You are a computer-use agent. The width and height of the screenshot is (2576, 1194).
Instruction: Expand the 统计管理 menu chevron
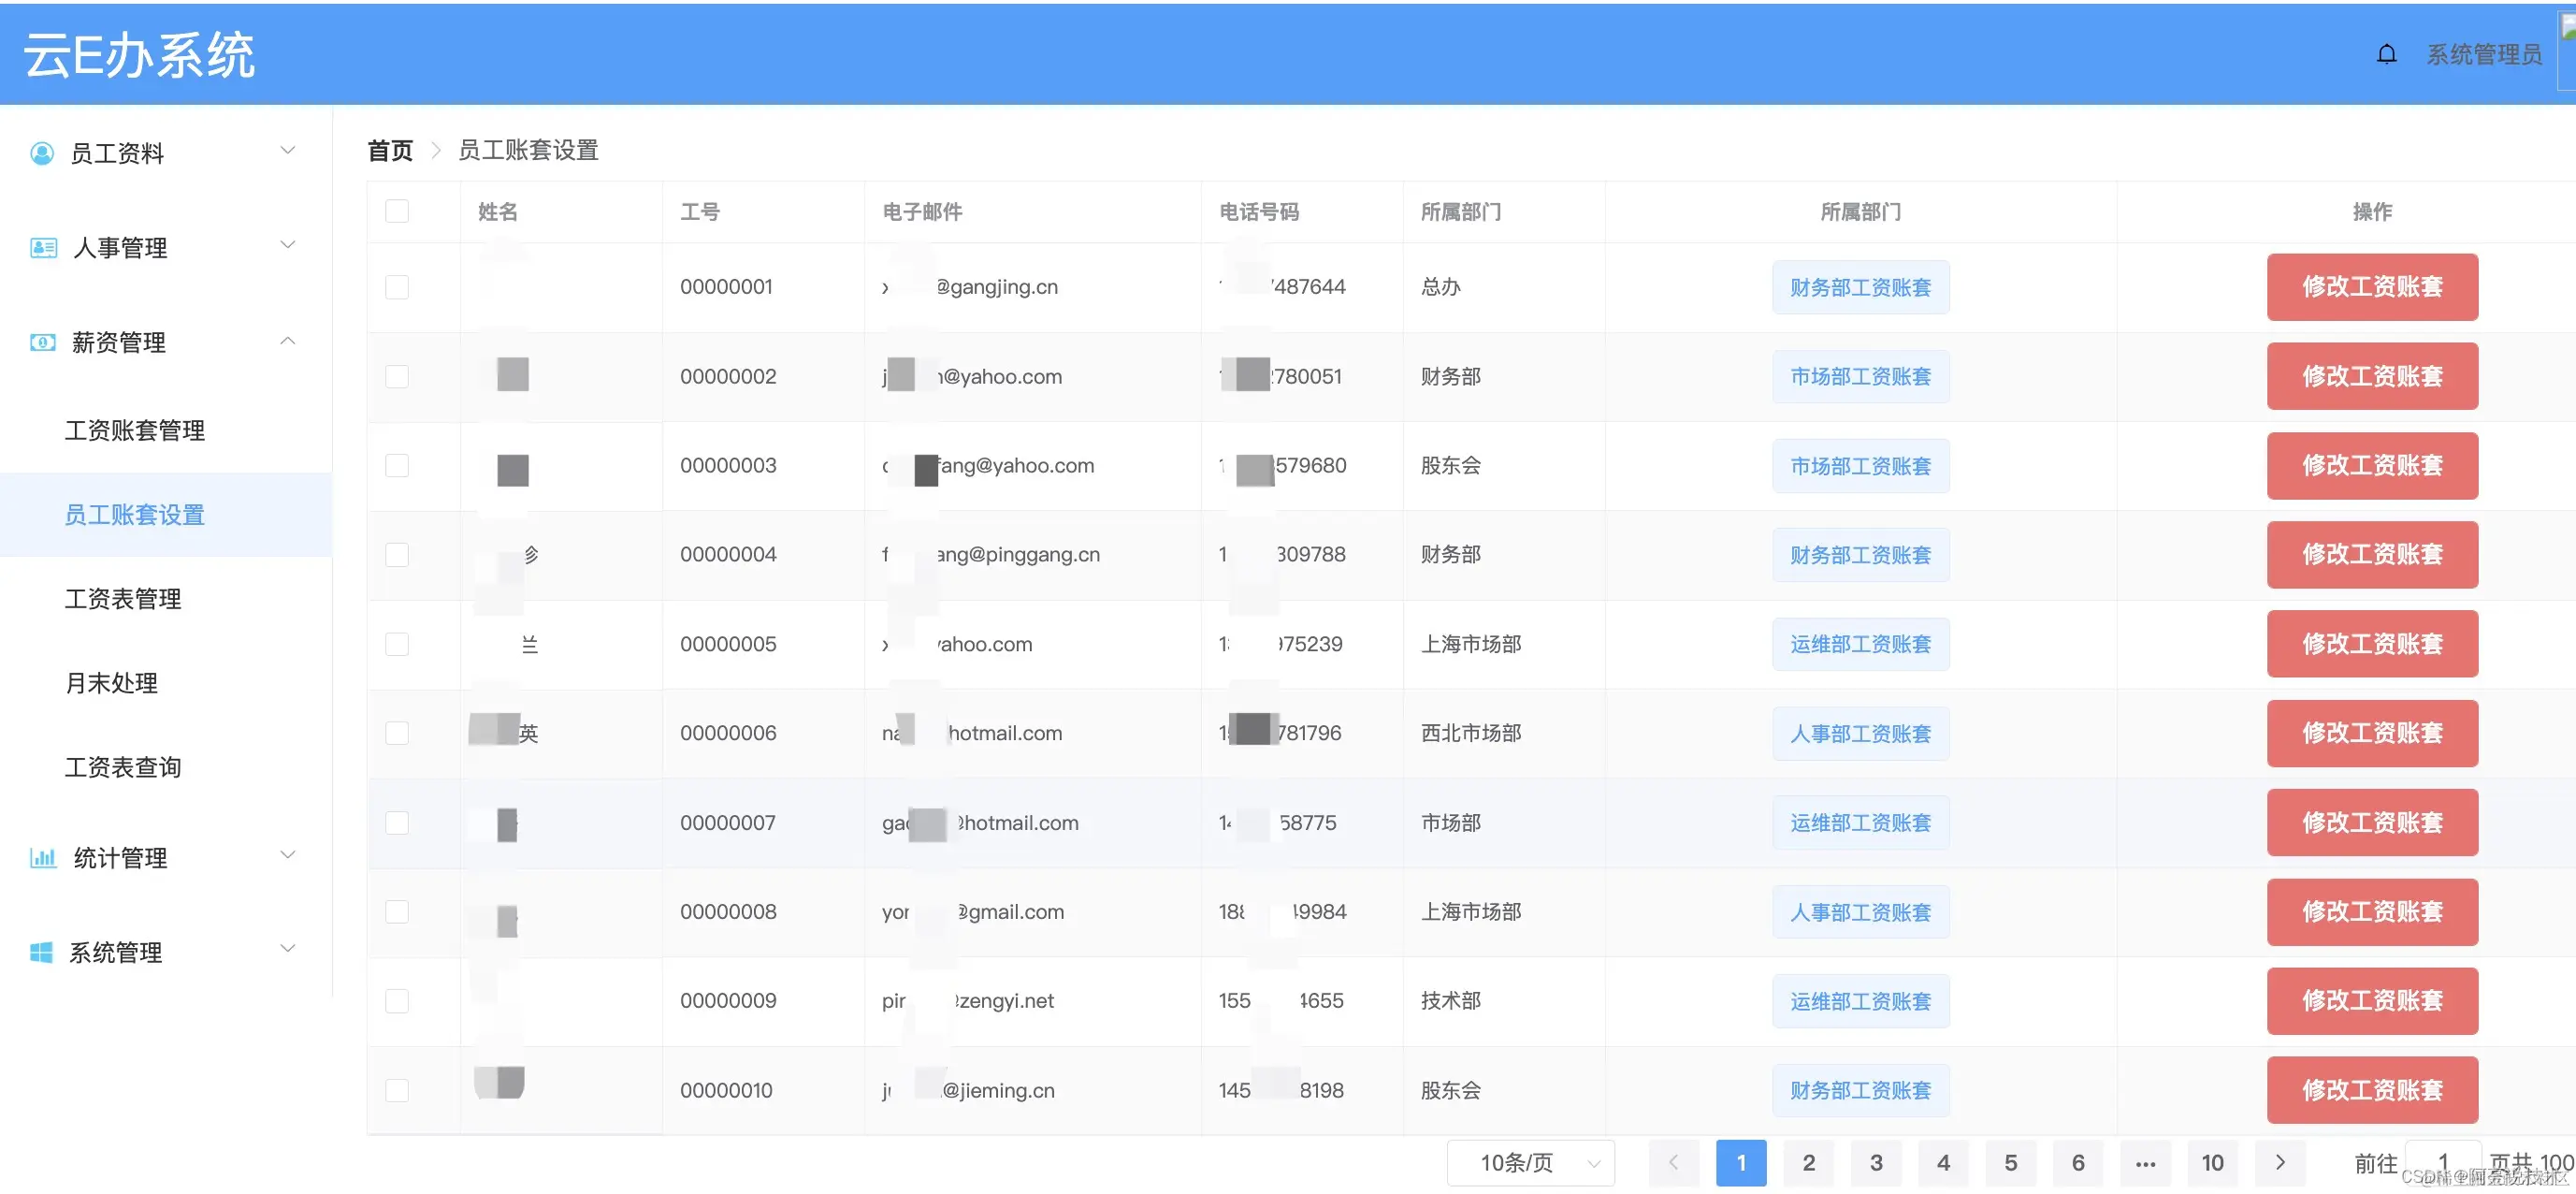(288, 855)
